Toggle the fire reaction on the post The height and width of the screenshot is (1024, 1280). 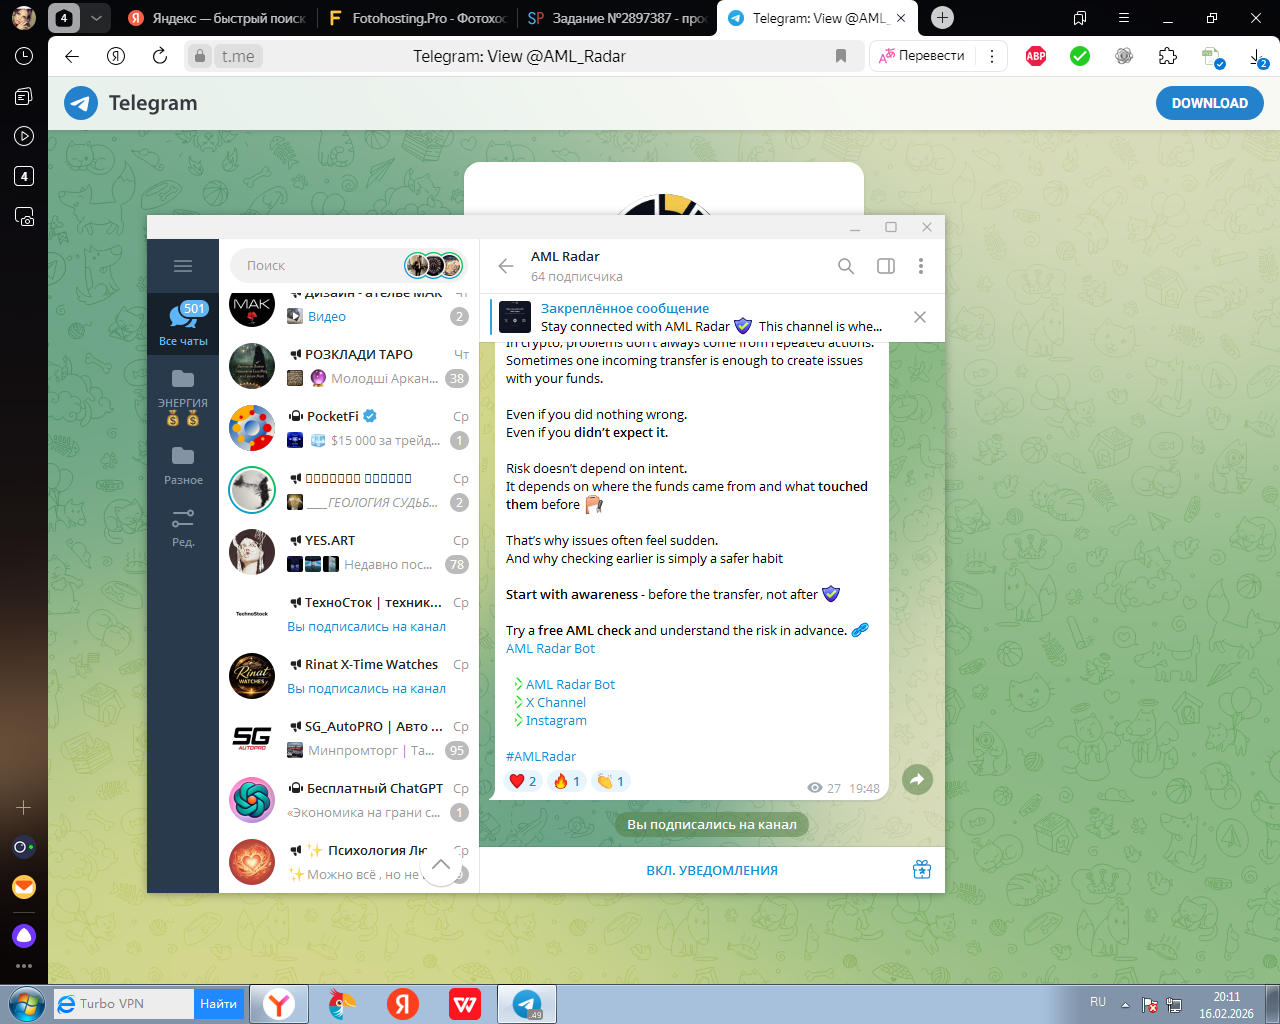568,781
